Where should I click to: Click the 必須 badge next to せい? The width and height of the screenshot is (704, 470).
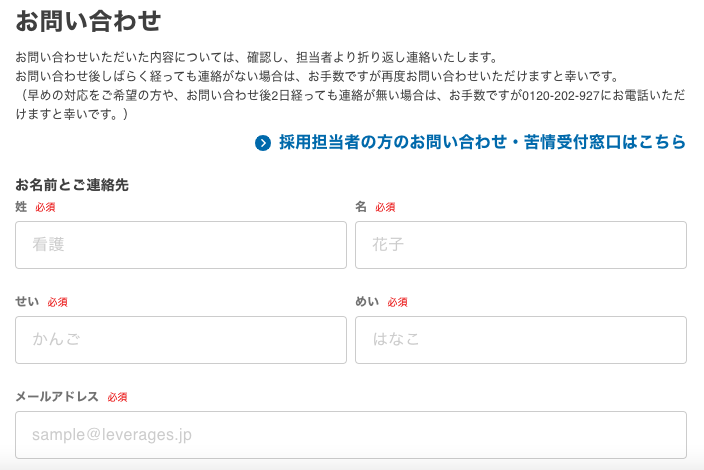[x=57, y=302]
